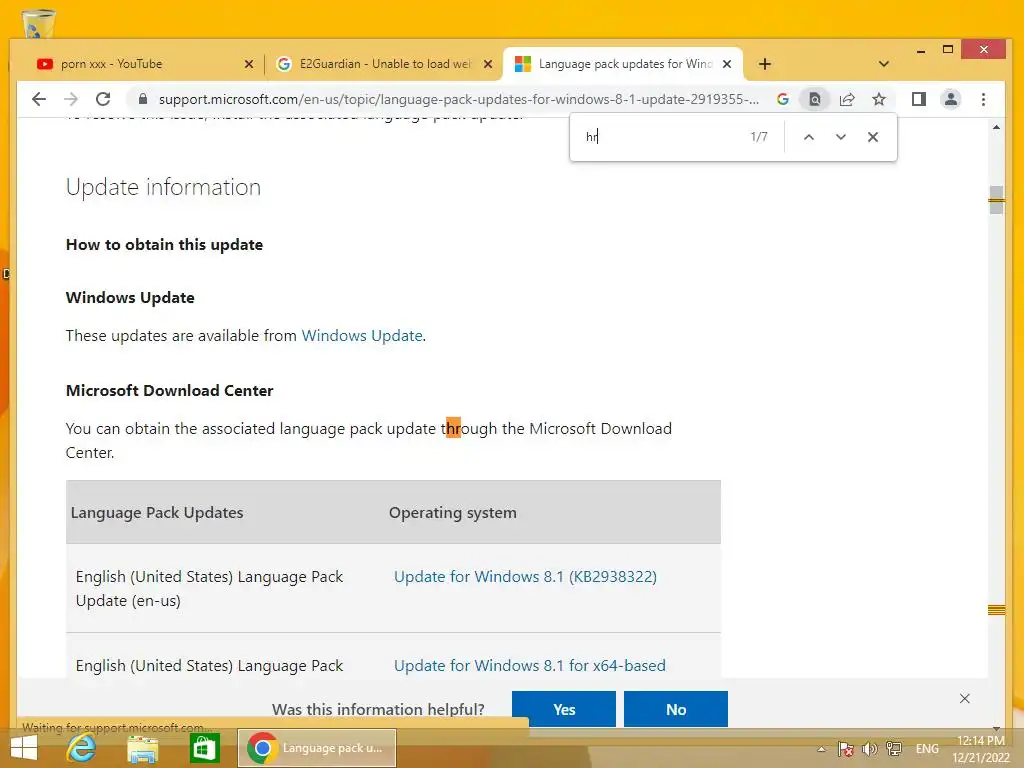The height and width of the screenshot is (768, 1024).
Task: Dismiss the feedback banner
Action: (965, 698)
